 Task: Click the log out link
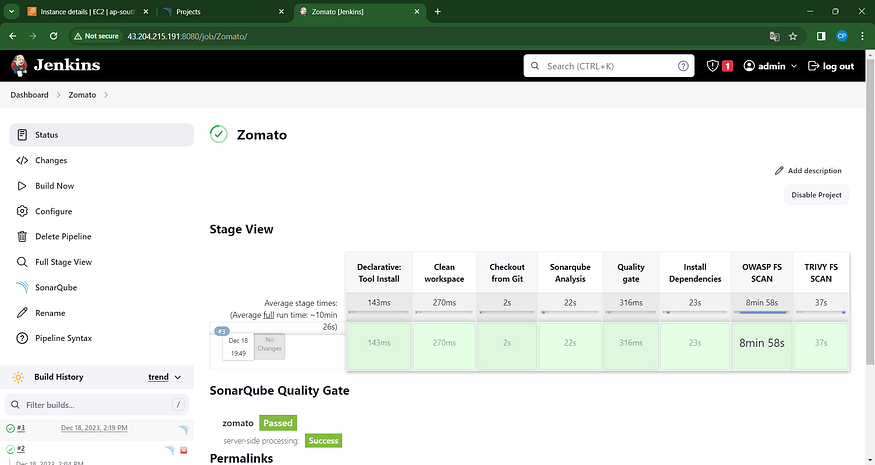click(x=831, y=66)
